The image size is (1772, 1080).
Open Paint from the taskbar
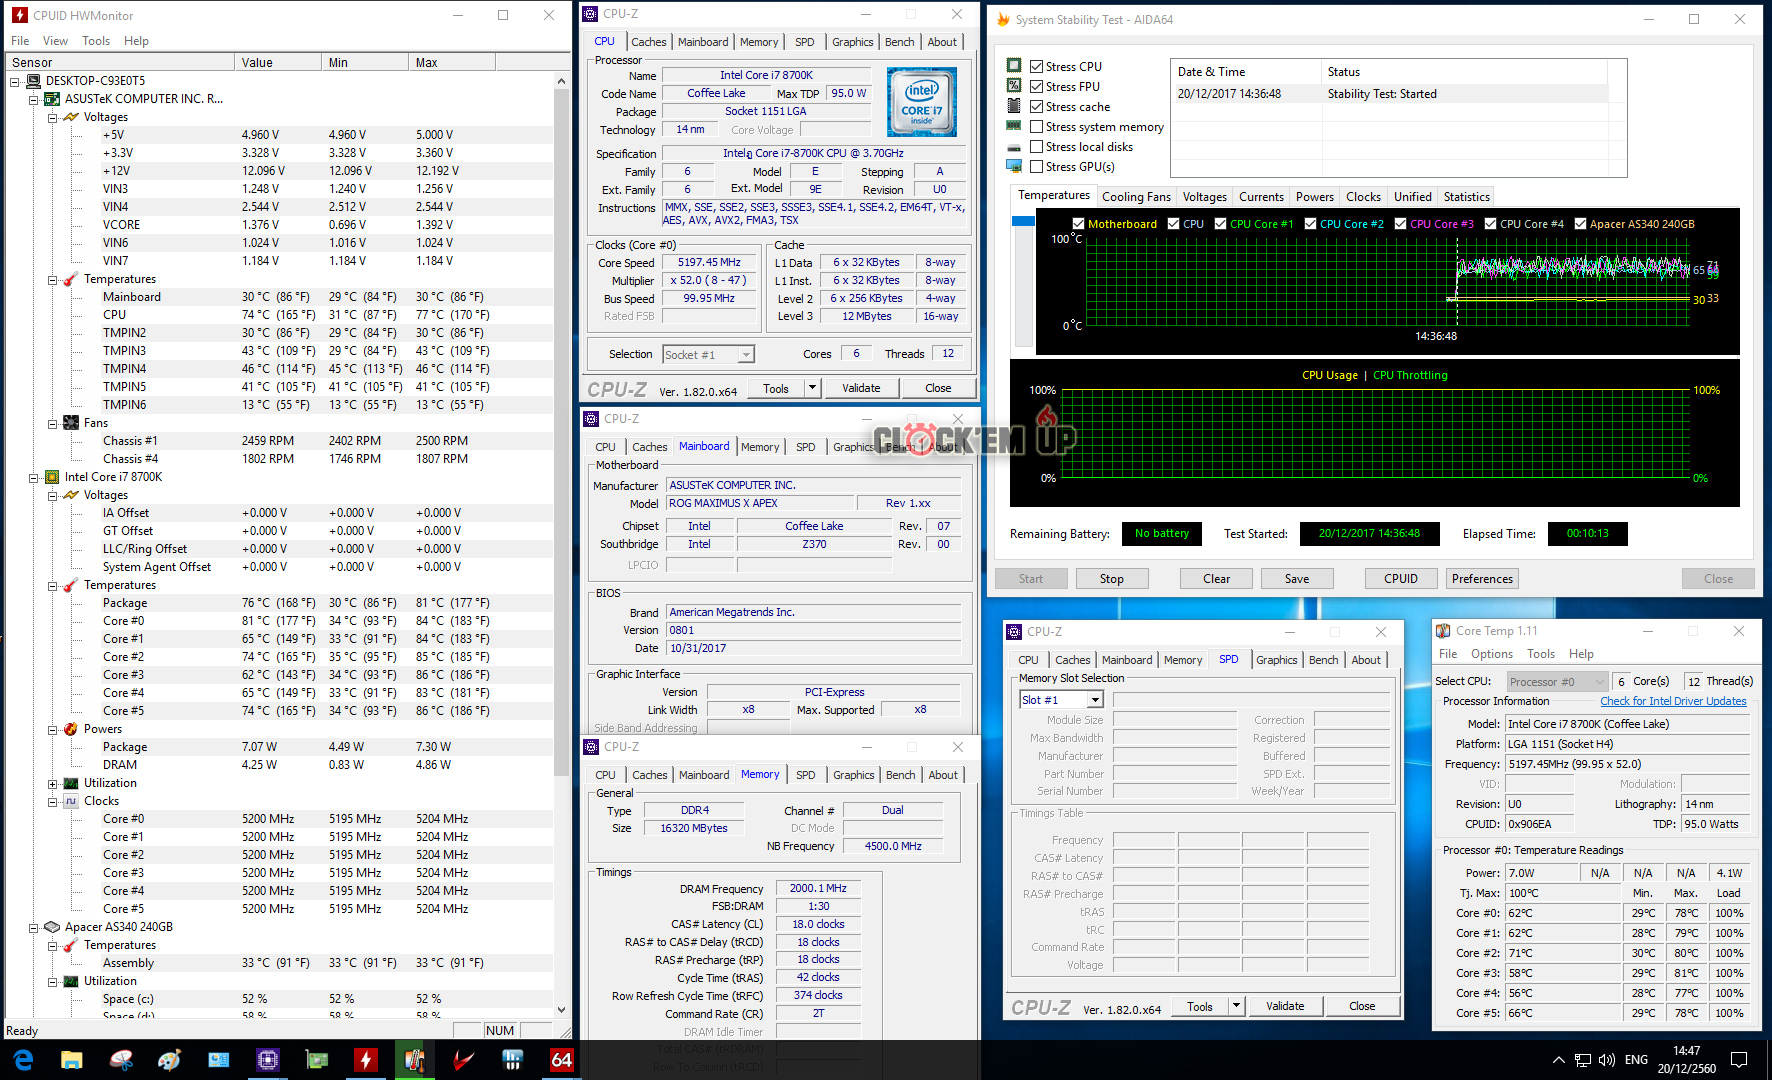170,1059
